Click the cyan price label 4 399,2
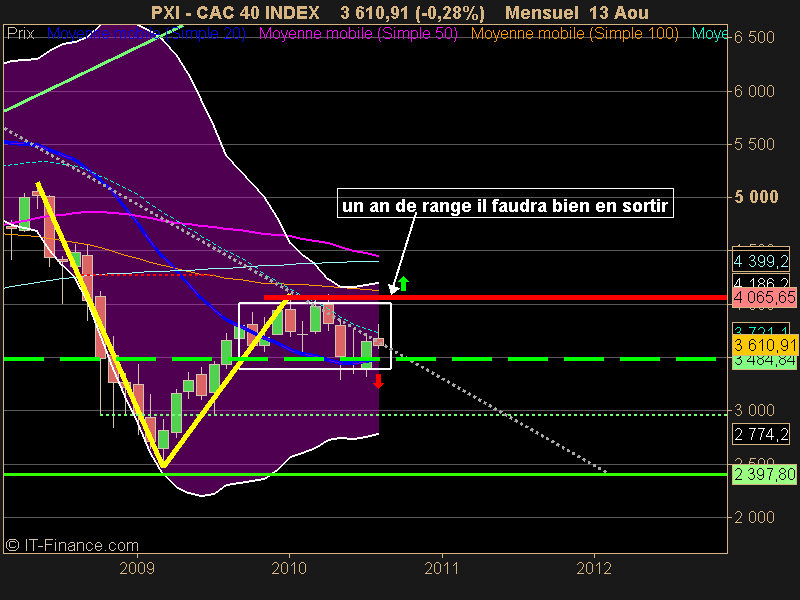Image resolution: width=800 pixels, height=600 pixels. point(761,261)
